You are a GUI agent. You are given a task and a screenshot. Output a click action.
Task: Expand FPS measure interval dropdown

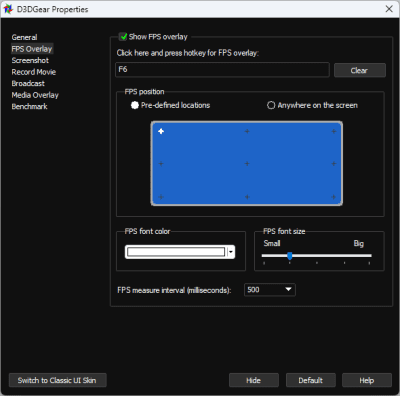270,290
